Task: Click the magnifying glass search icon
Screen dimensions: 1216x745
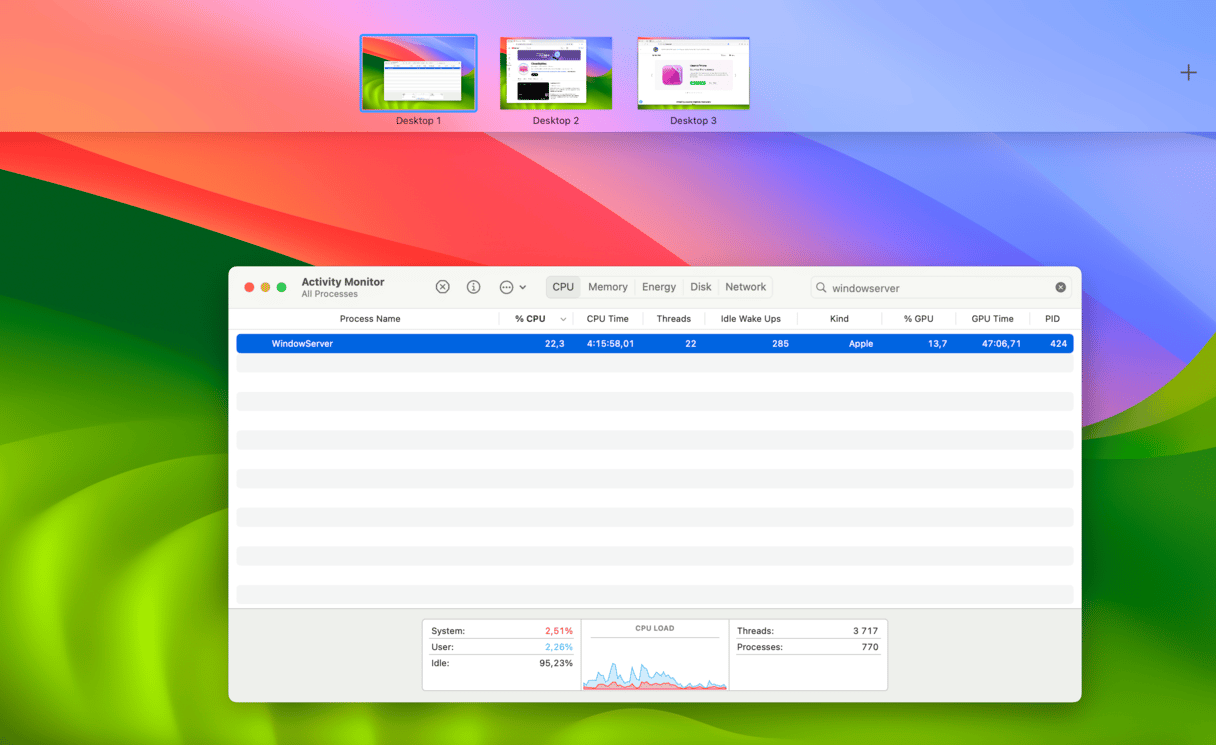Action: pos(821,288)
